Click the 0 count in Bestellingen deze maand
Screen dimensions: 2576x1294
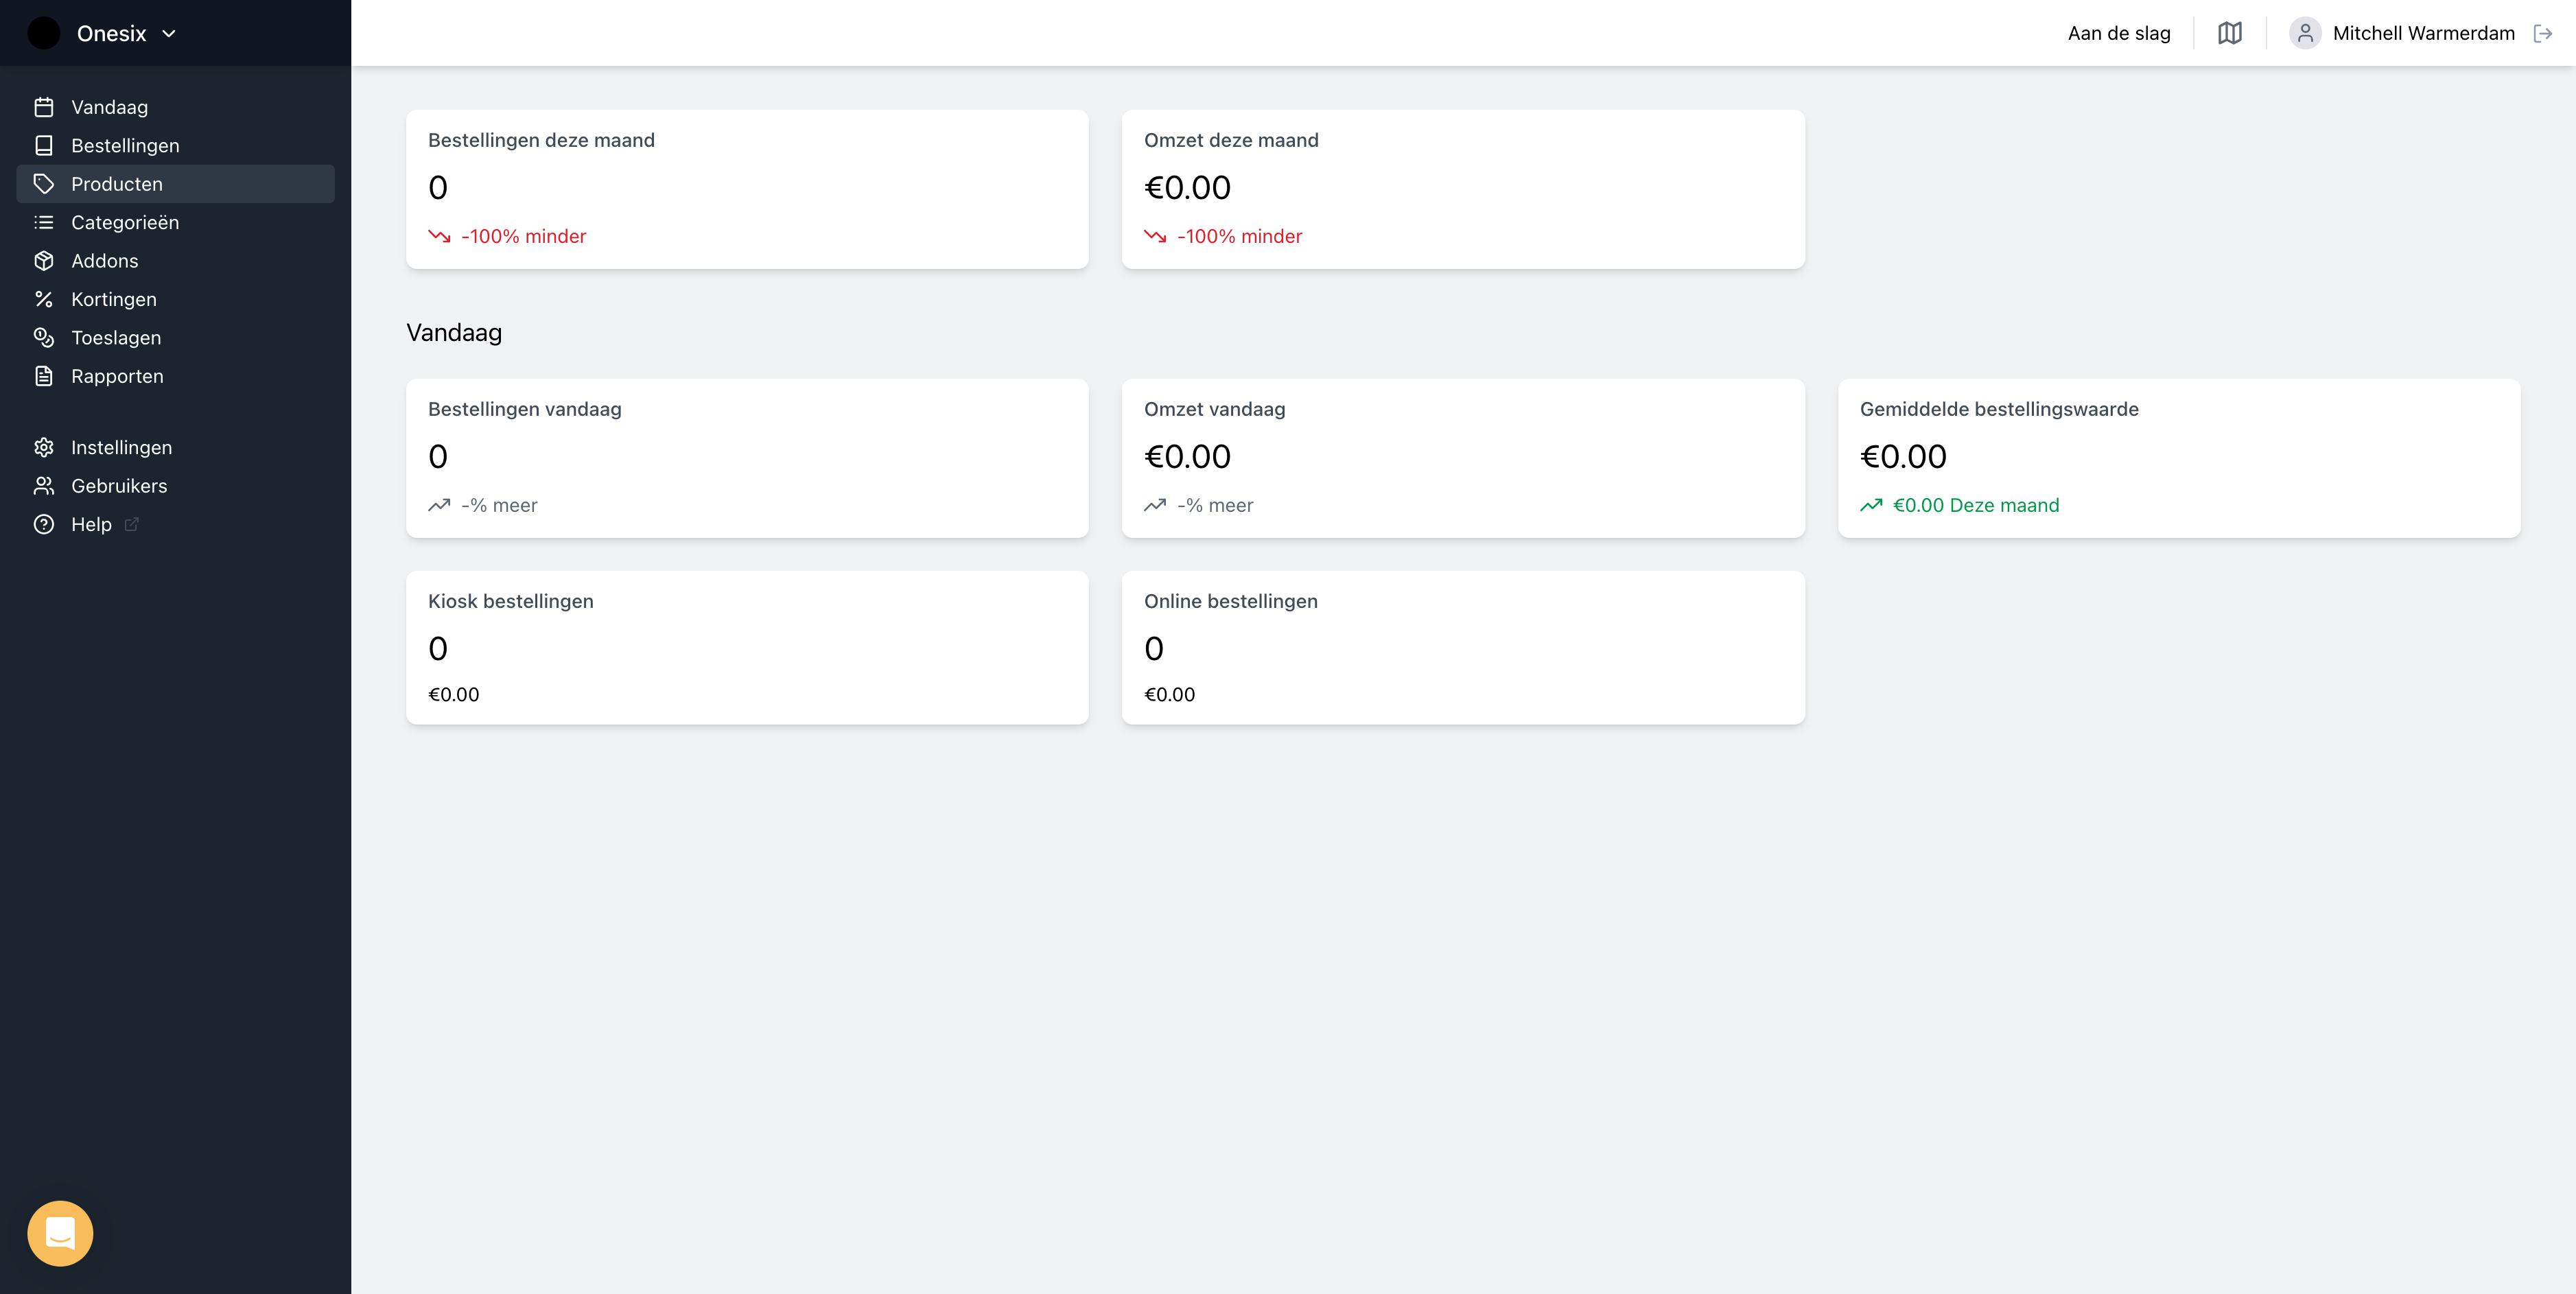pos(437,188)
